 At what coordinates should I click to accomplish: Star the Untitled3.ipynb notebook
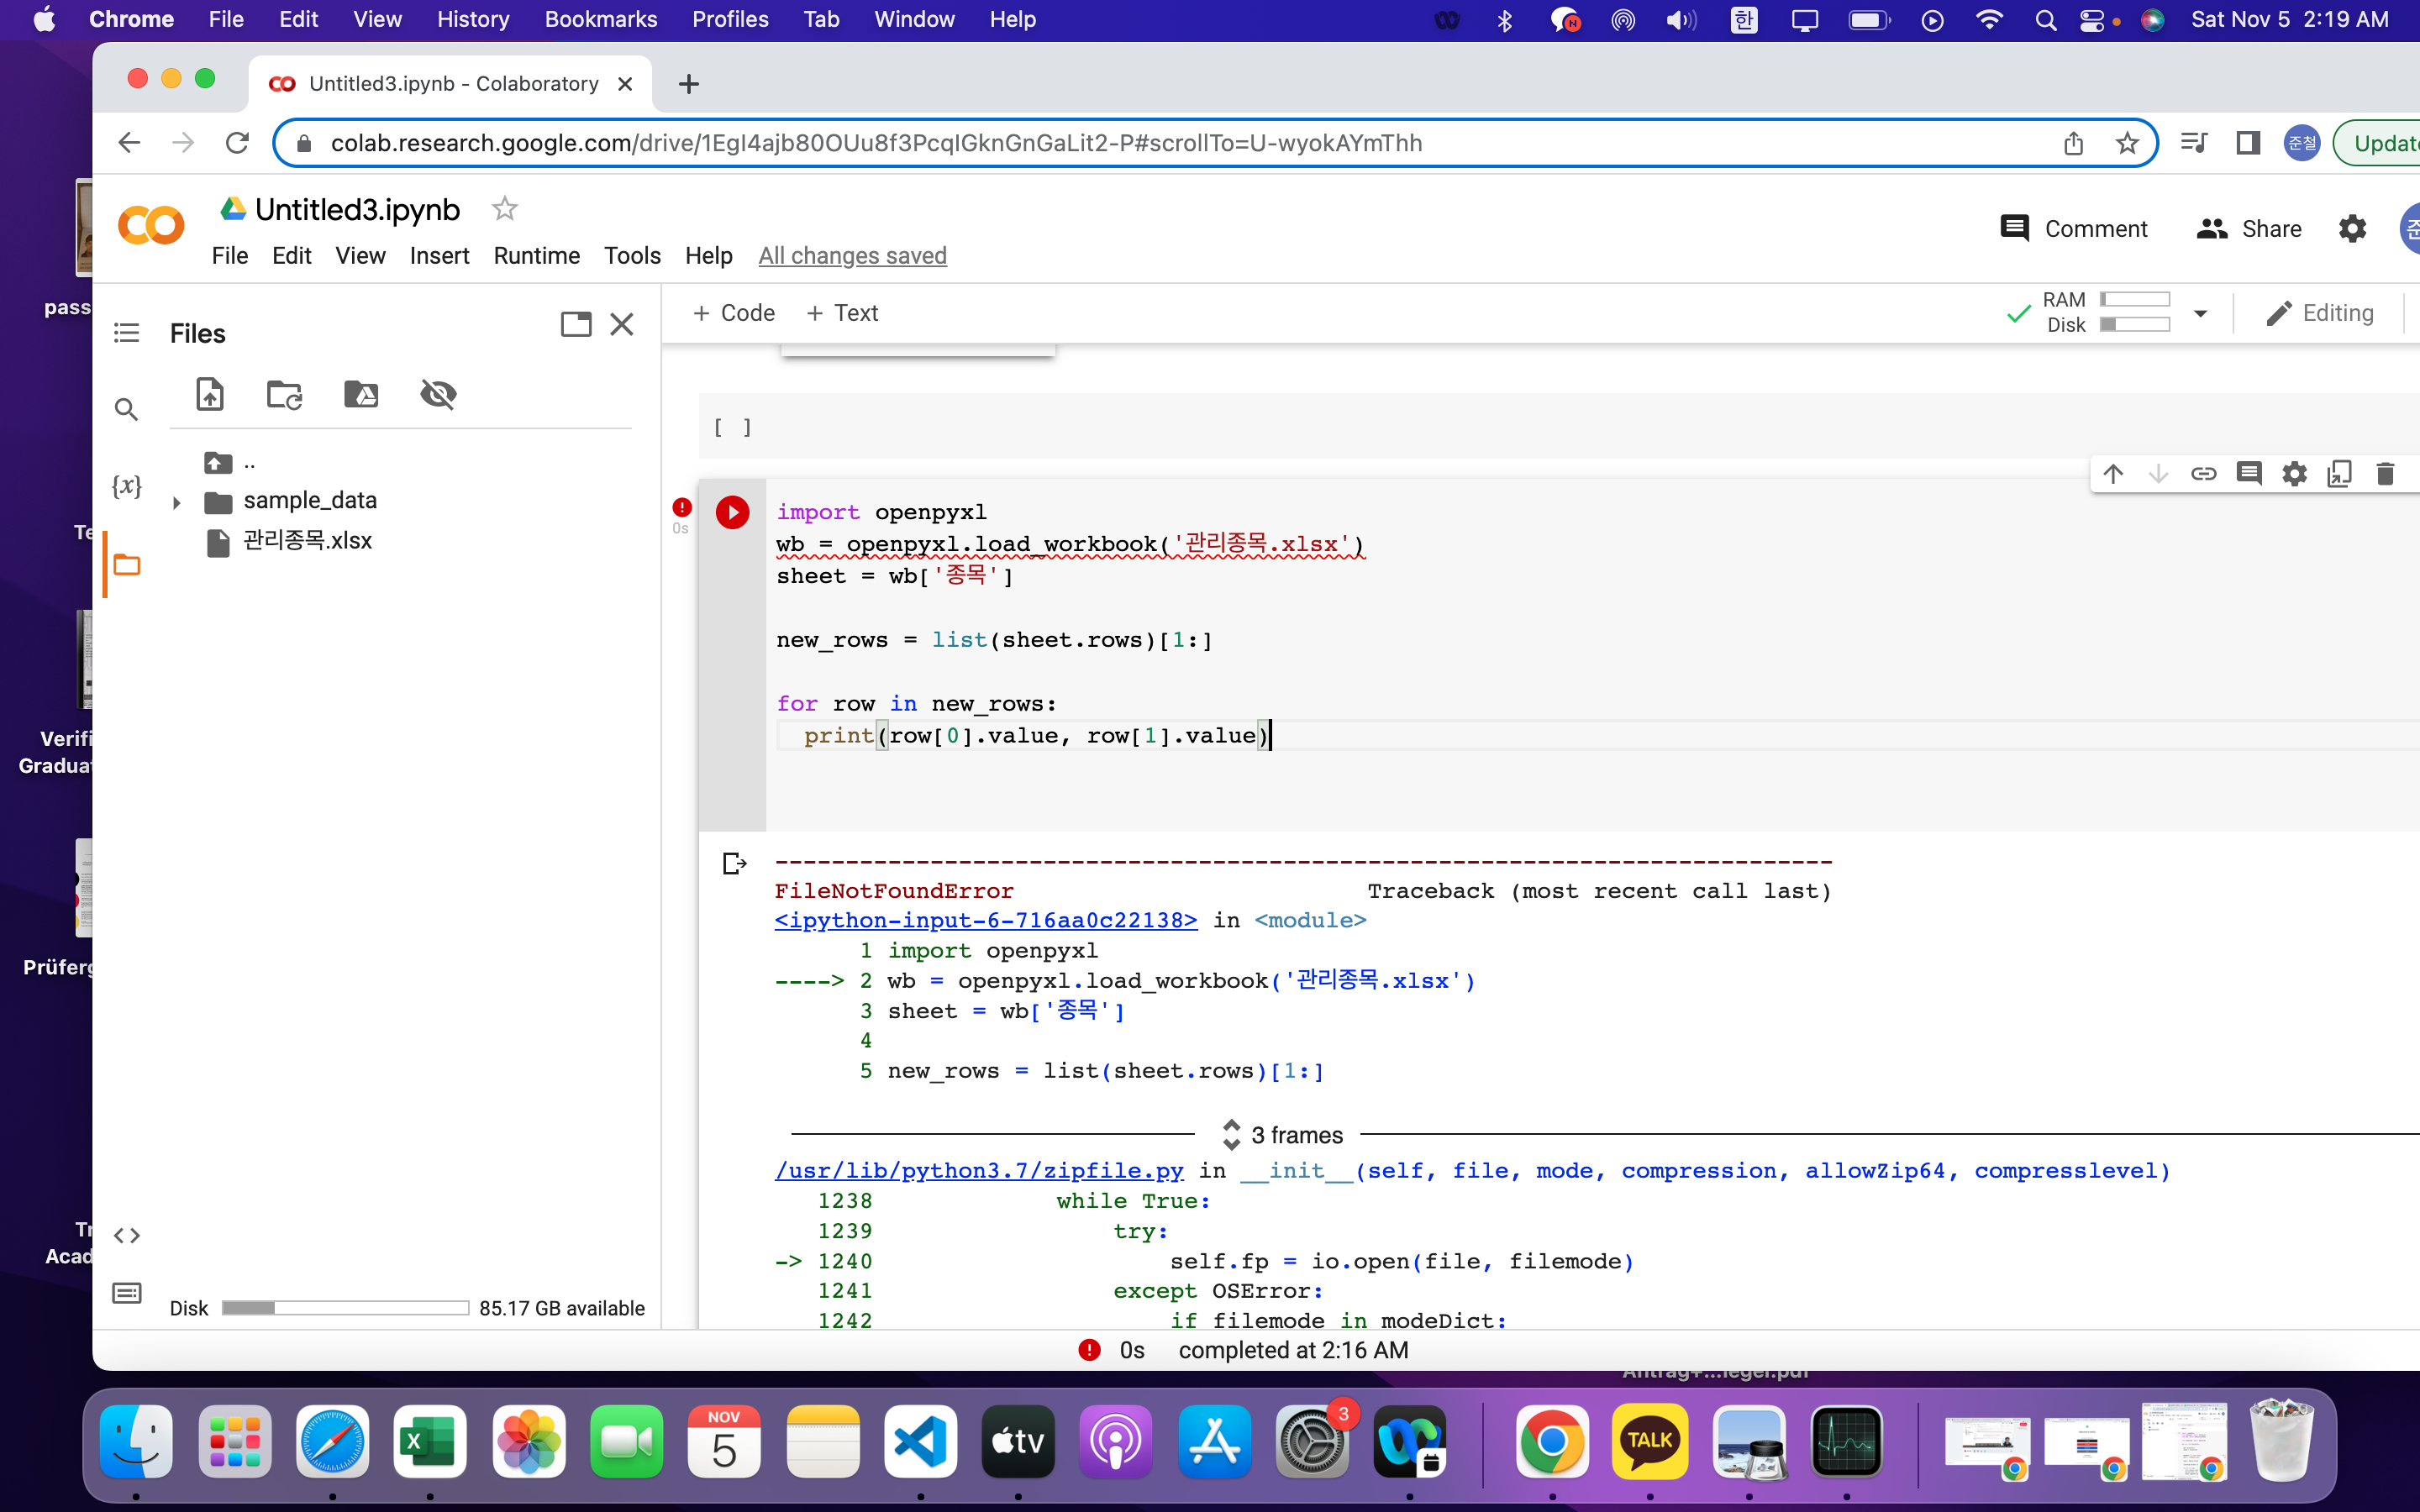pos(504,209)
